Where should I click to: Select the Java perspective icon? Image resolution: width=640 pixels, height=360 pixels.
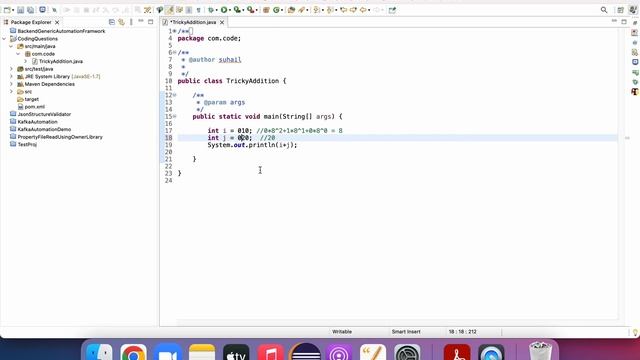pos(633,10)
